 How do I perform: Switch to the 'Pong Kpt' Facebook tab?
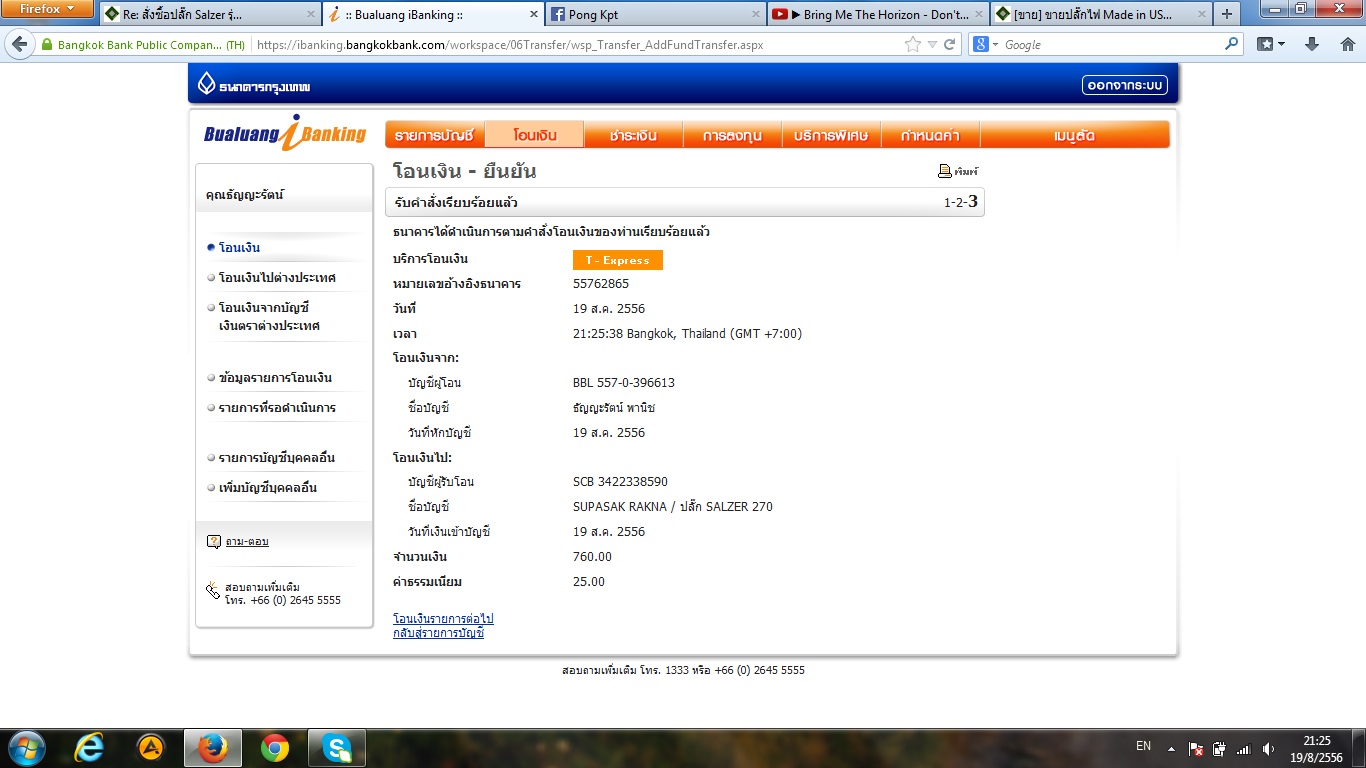point(656,15)
